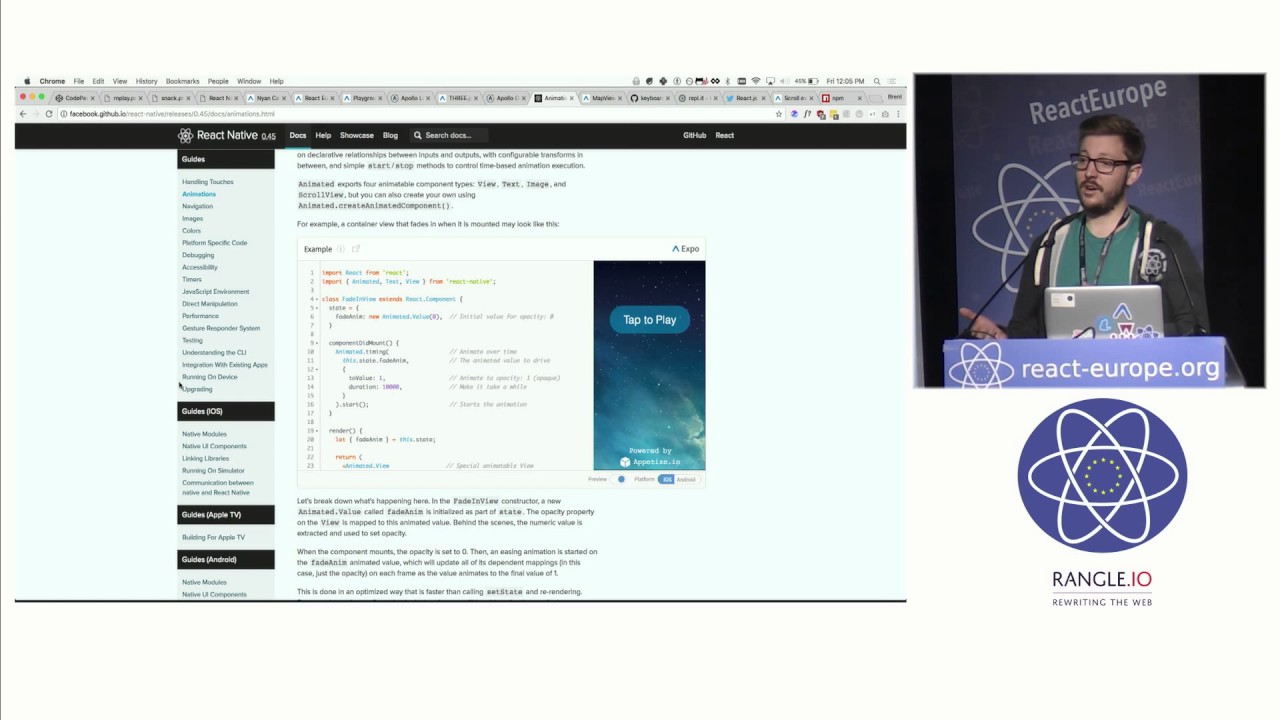Switch to the THREE browser tab
Viewport: 1280px width, 720px height.
(x=458, y=98)
